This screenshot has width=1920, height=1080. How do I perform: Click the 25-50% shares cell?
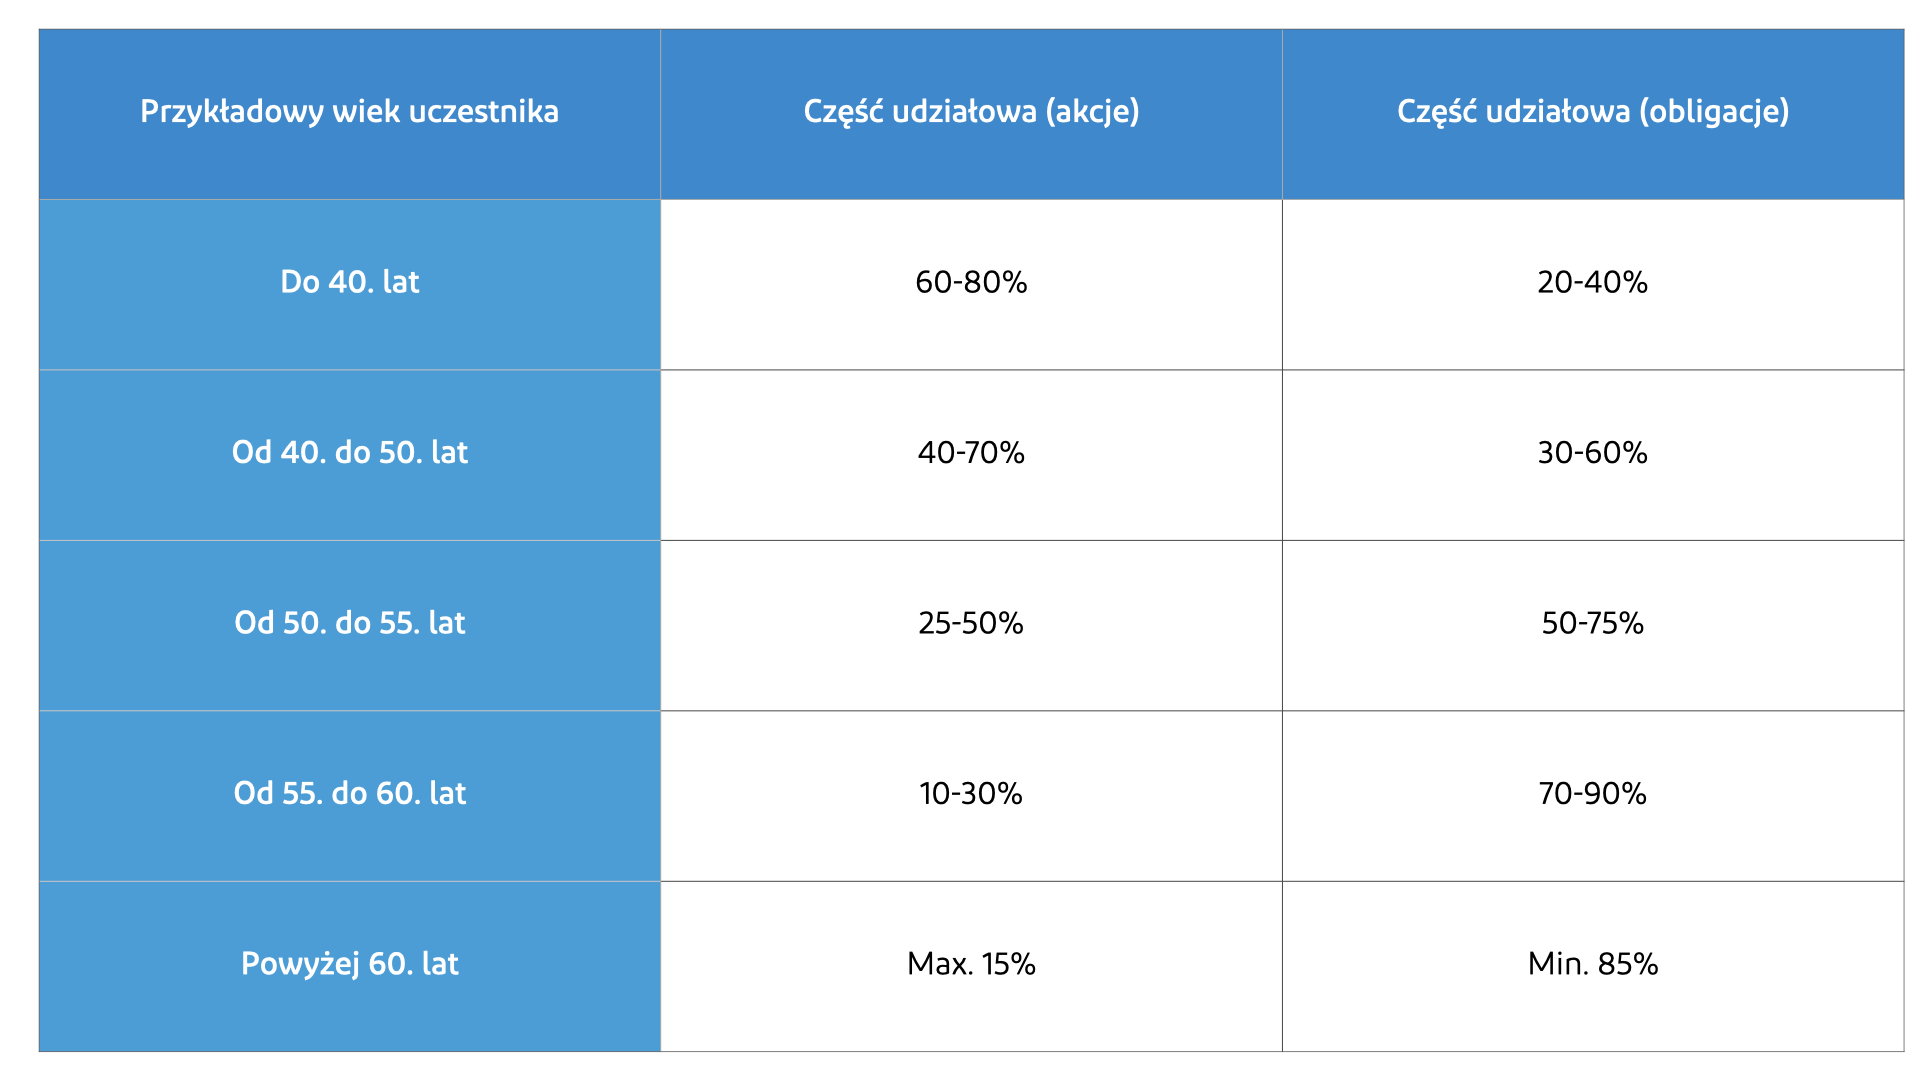(x=971, y=626)
